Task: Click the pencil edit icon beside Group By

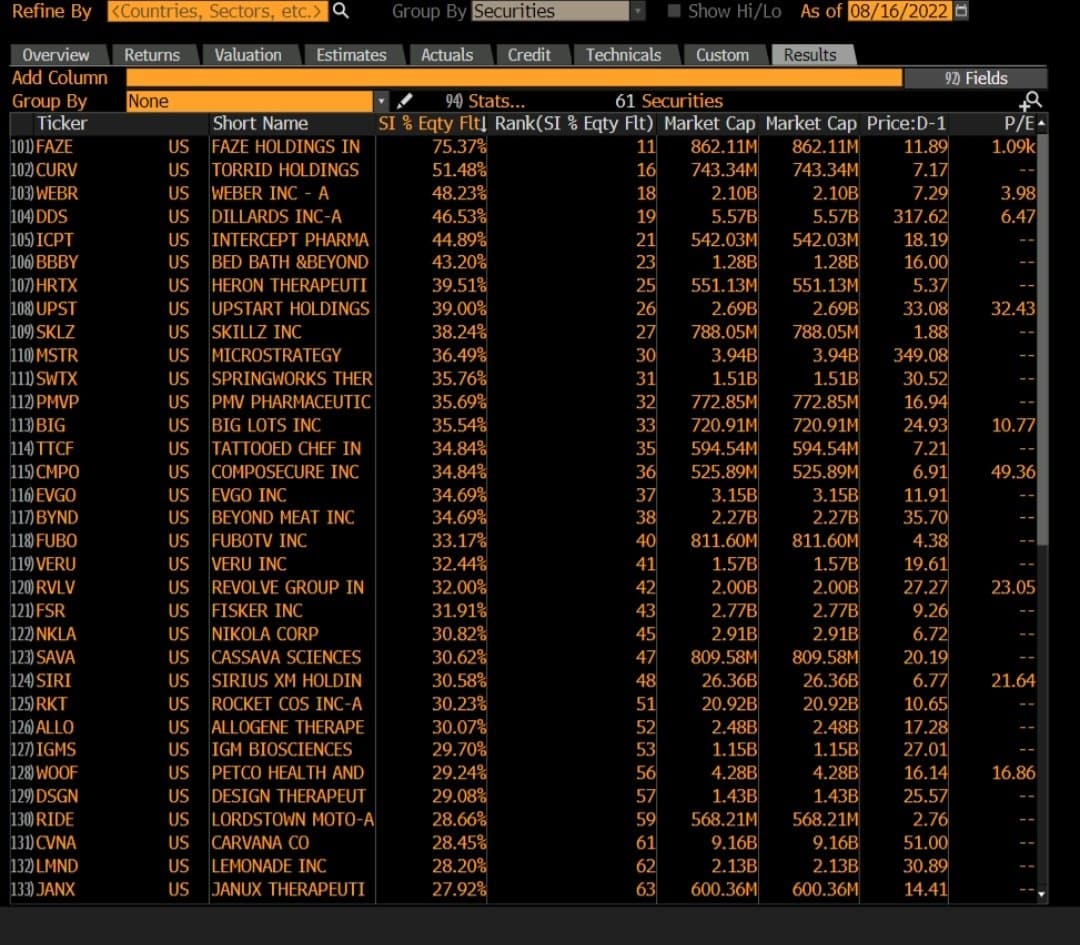Action: point(405,101)
